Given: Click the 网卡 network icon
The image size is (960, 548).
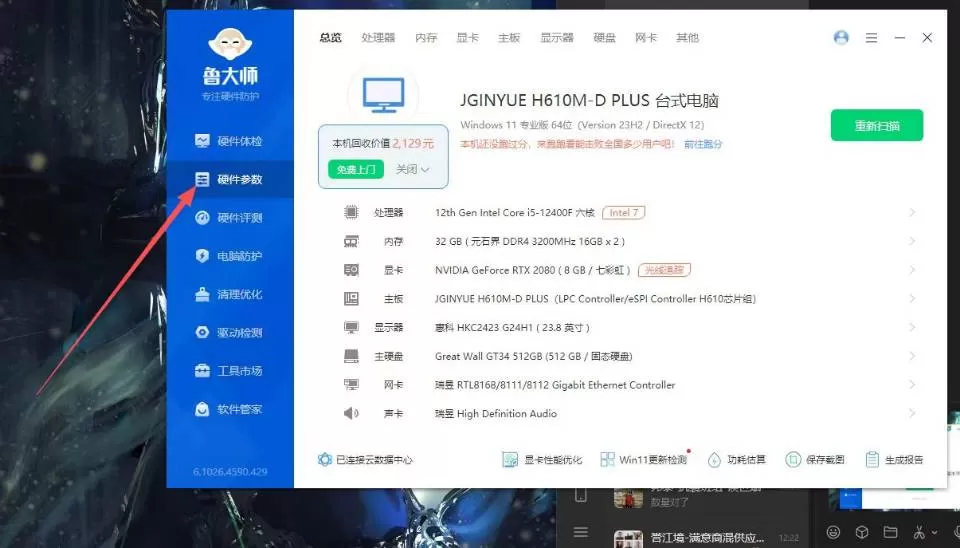Looking at the screenshot, I should (x=351, y=385).
